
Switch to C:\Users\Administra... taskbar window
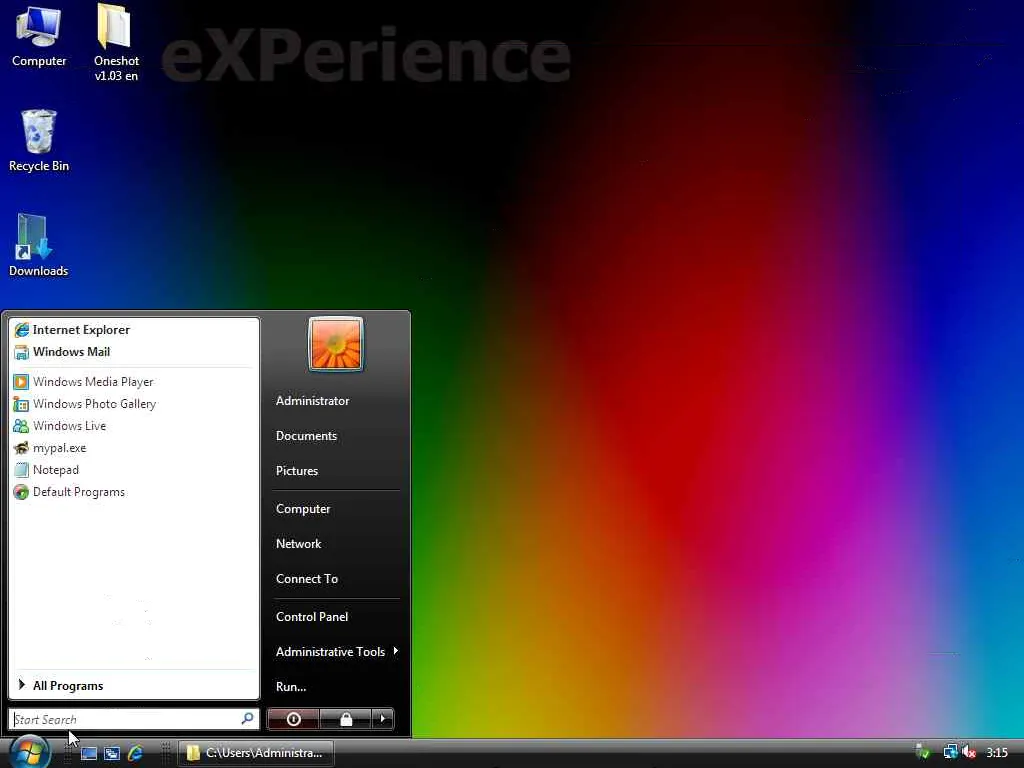click(255, 753)
